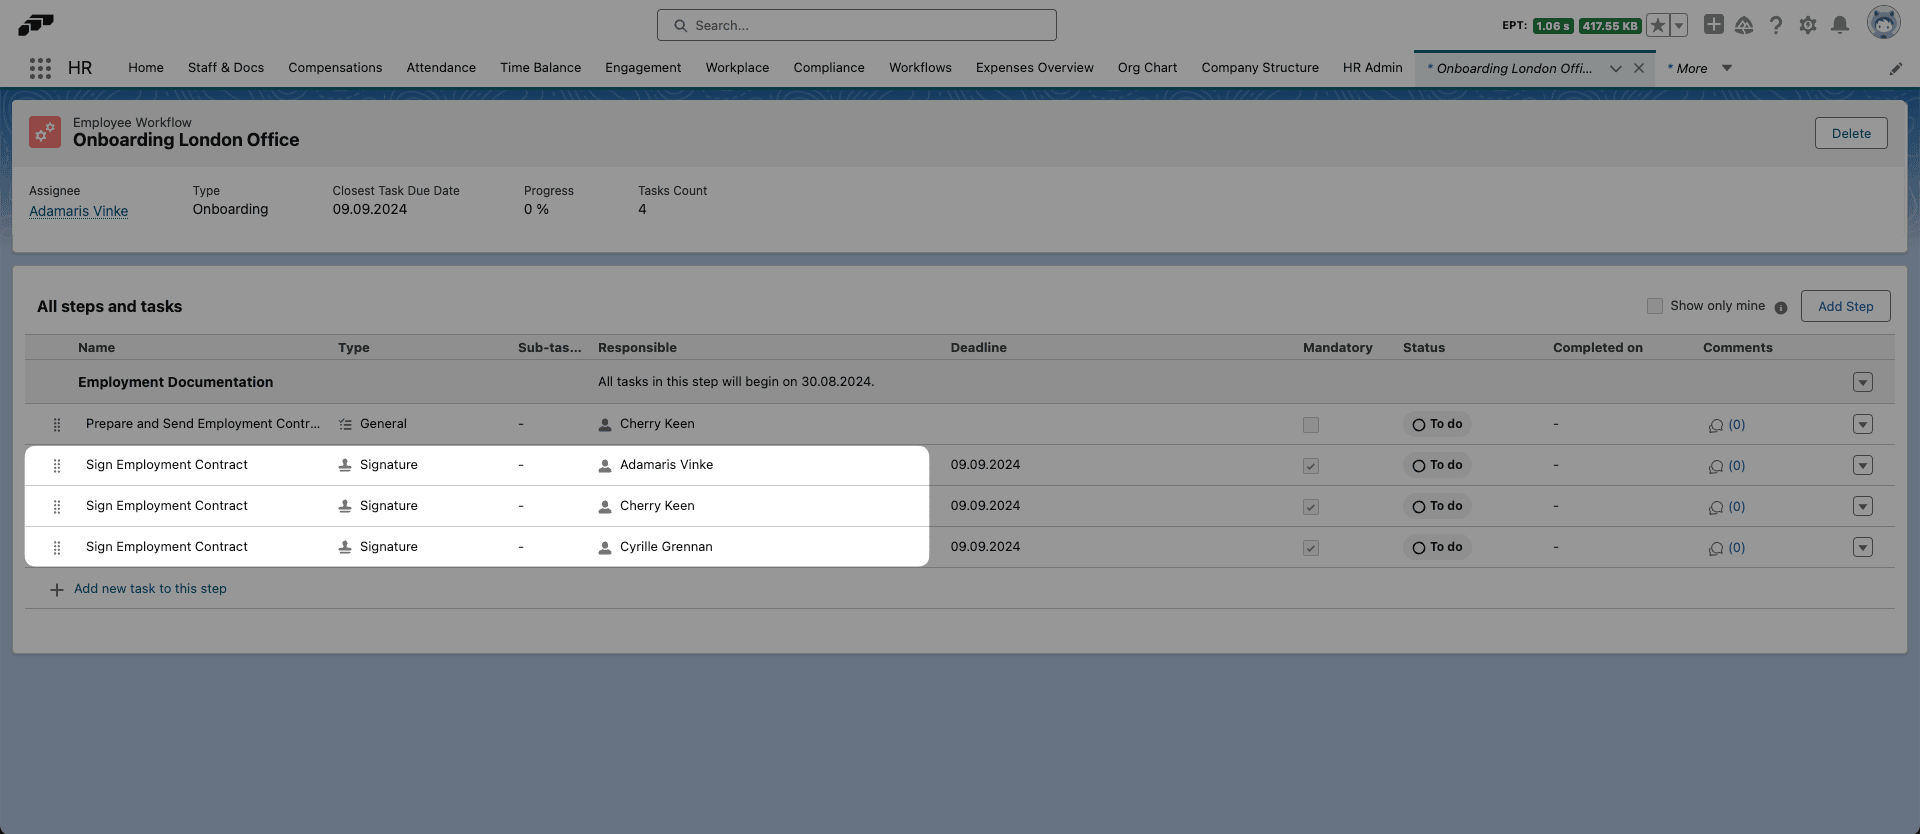Viewport: 1920px width, 834px height.
Task: Open the Onboarding London Office tab chevron
Action: tap(1616, 68)
